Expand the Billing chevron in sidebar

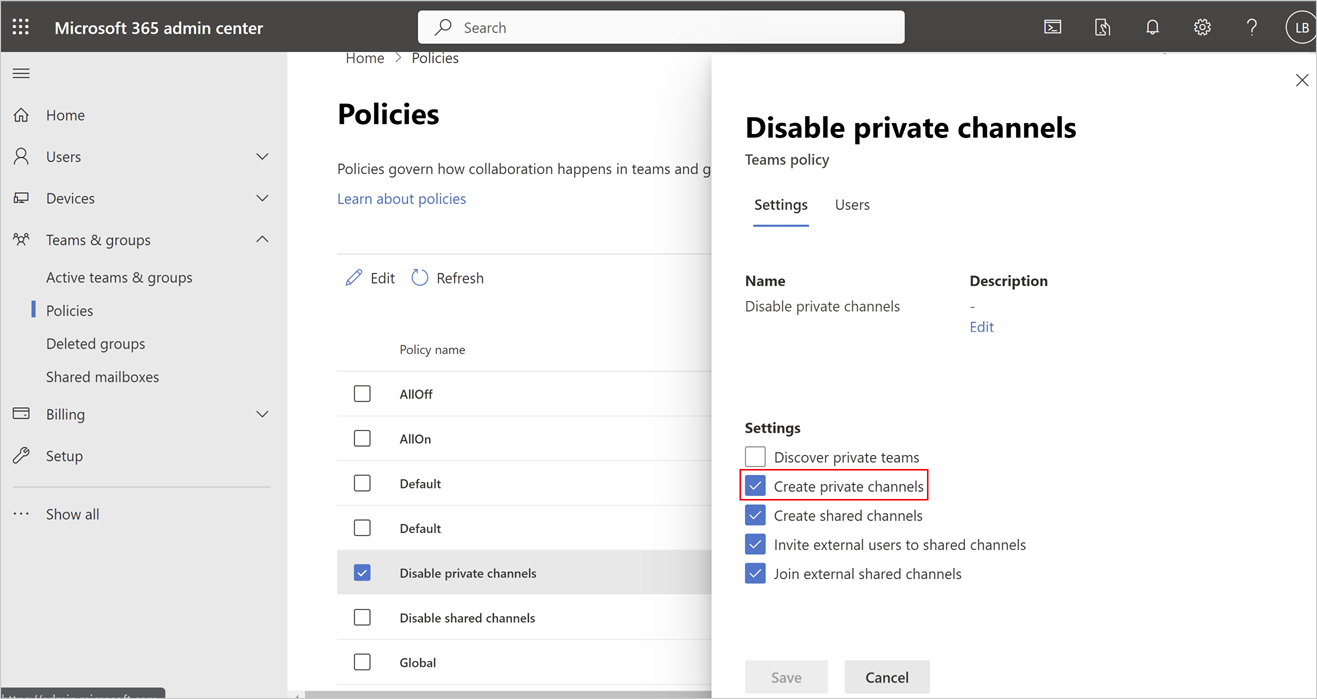click(262, 414)
